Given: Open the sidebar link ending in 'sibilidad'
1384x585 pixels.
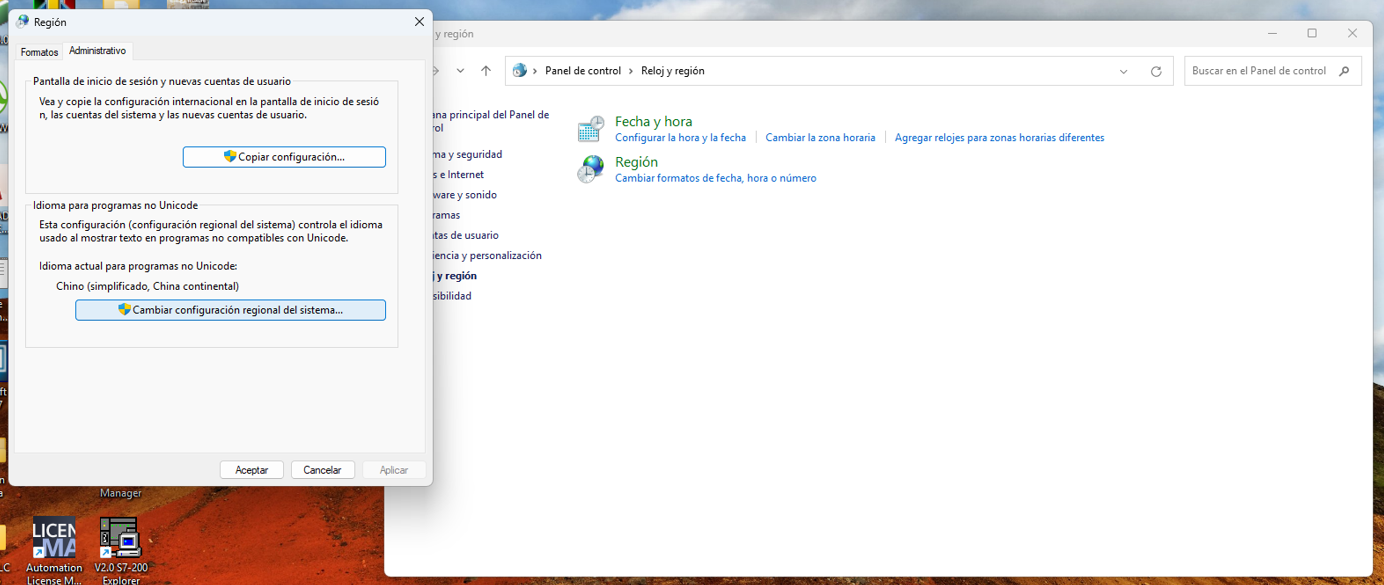Looking at the screenshot, I should point(452,296).
